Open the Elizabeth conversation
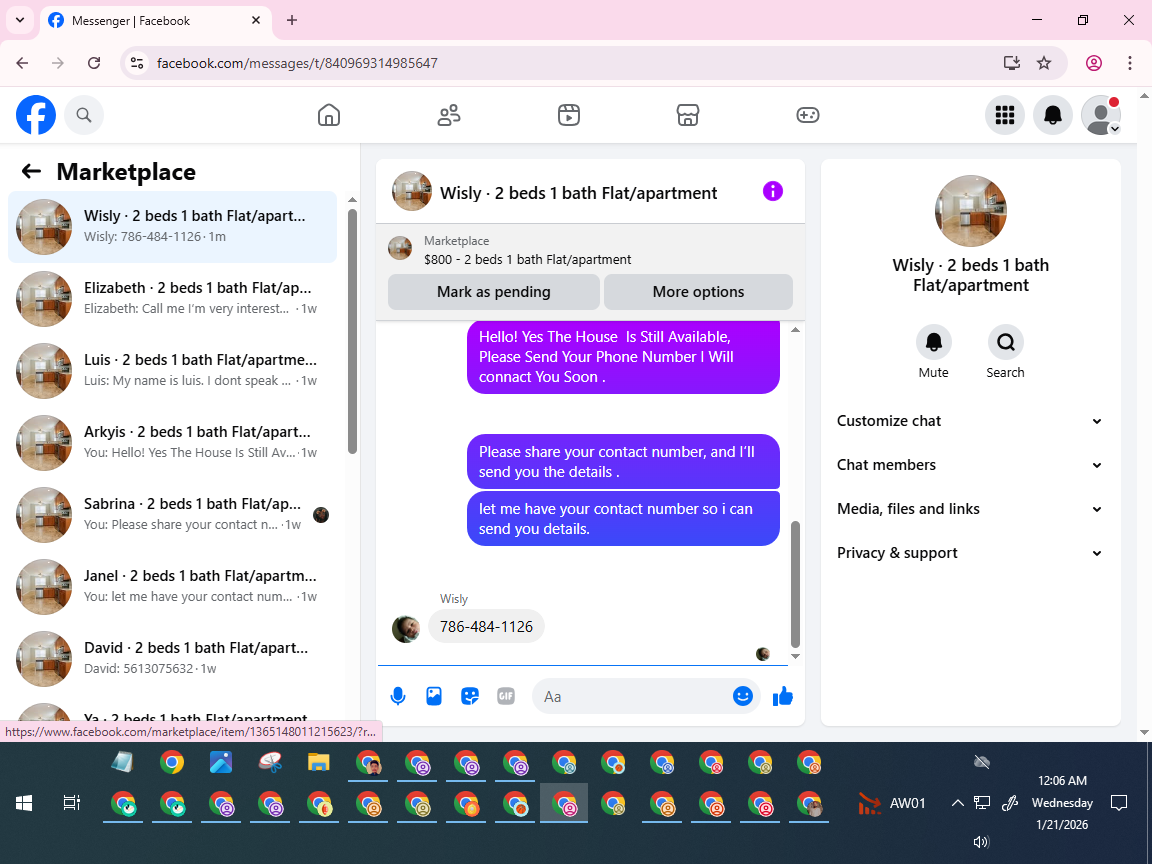 pos(173,298)
